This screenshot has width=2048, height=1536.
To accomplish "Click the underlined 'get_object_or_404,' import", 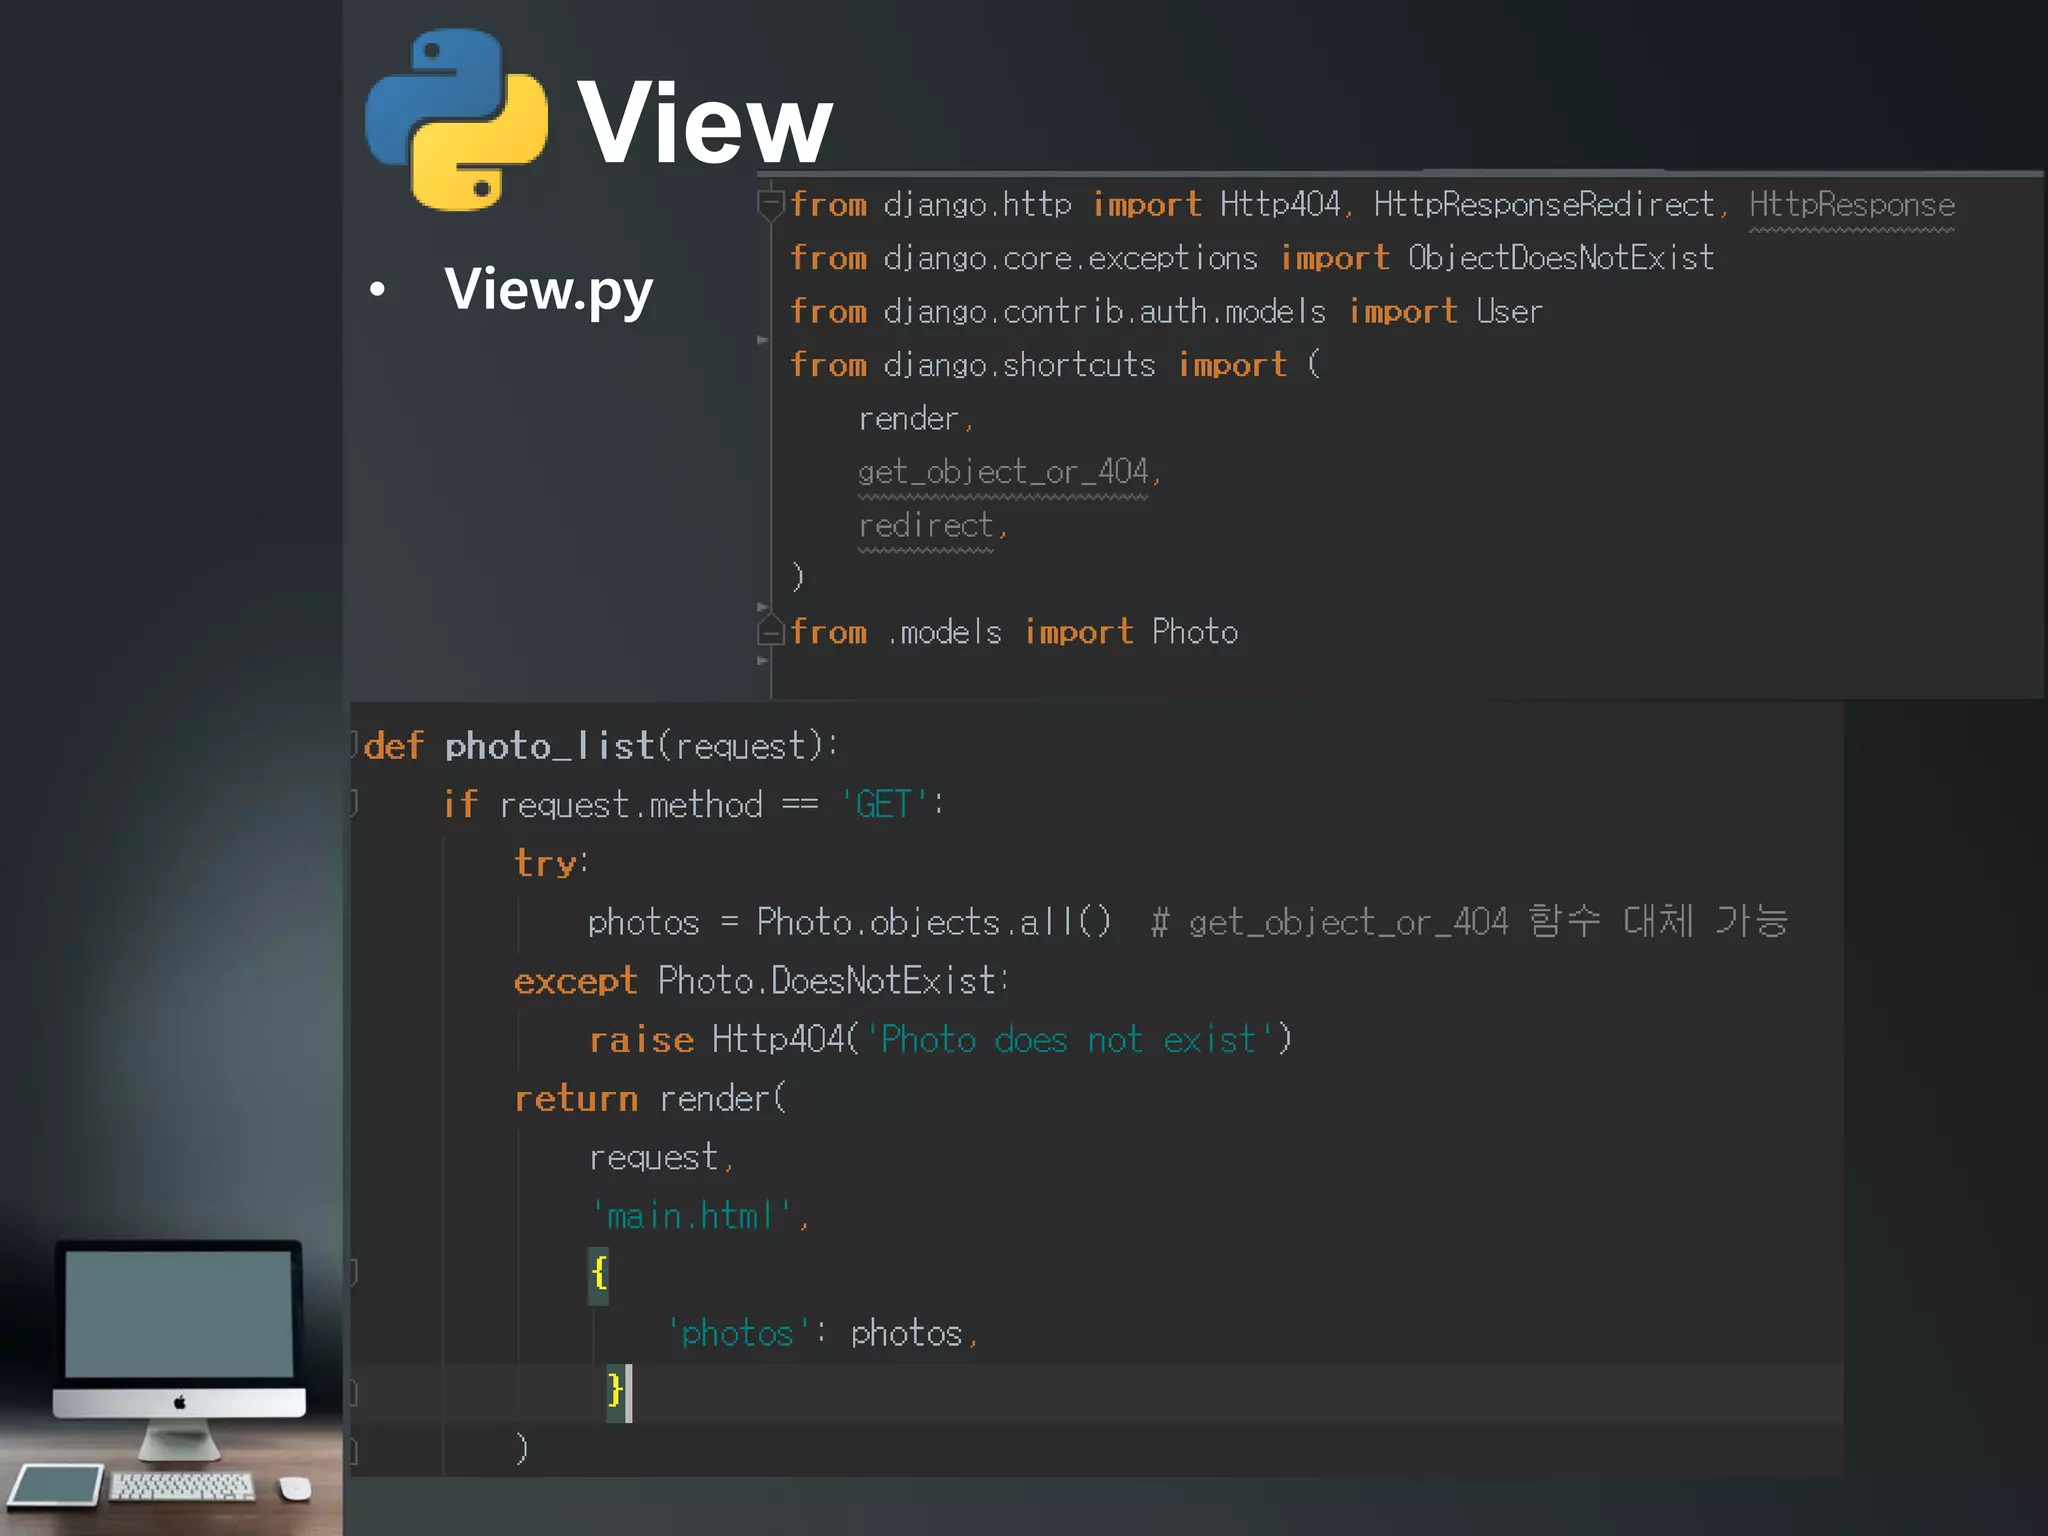I will [x=1009, y=471].
